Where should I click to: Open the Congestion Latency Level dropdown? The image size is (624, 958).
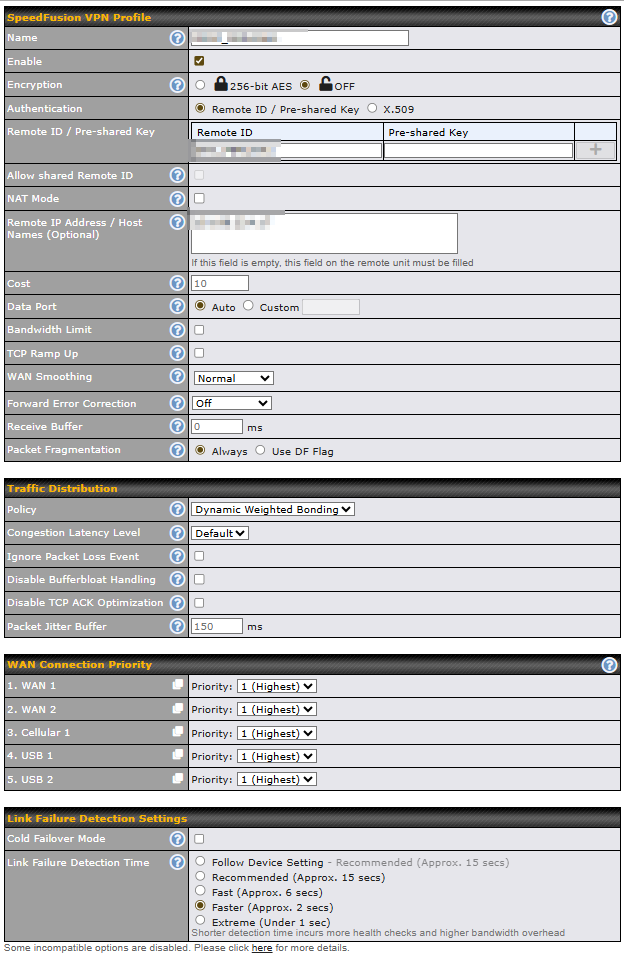[220, 533]
